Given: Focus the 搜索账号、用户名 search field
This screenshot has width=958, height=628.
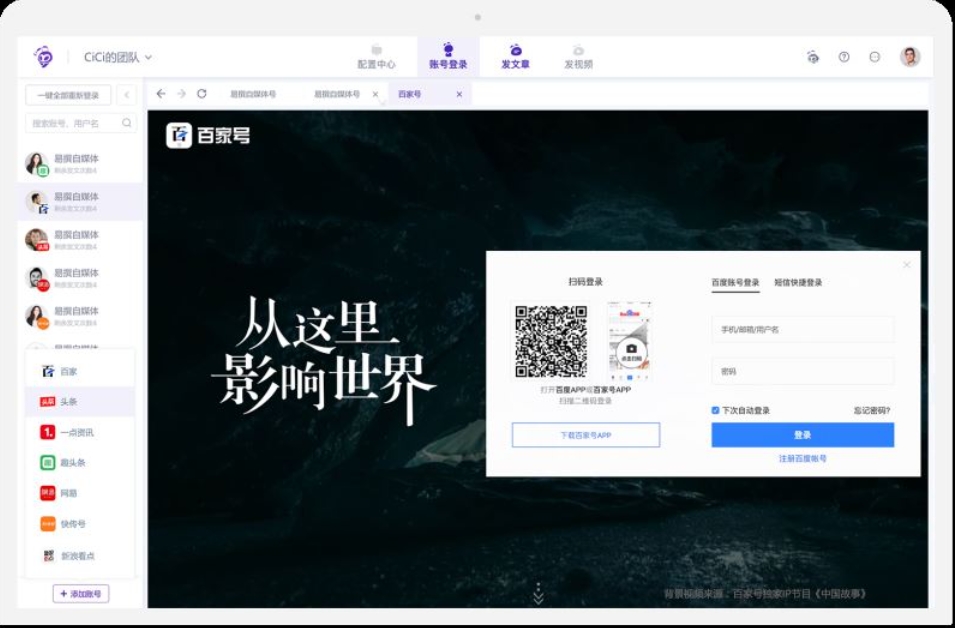Looking at the screenshot, I should (x=81, y=123).
